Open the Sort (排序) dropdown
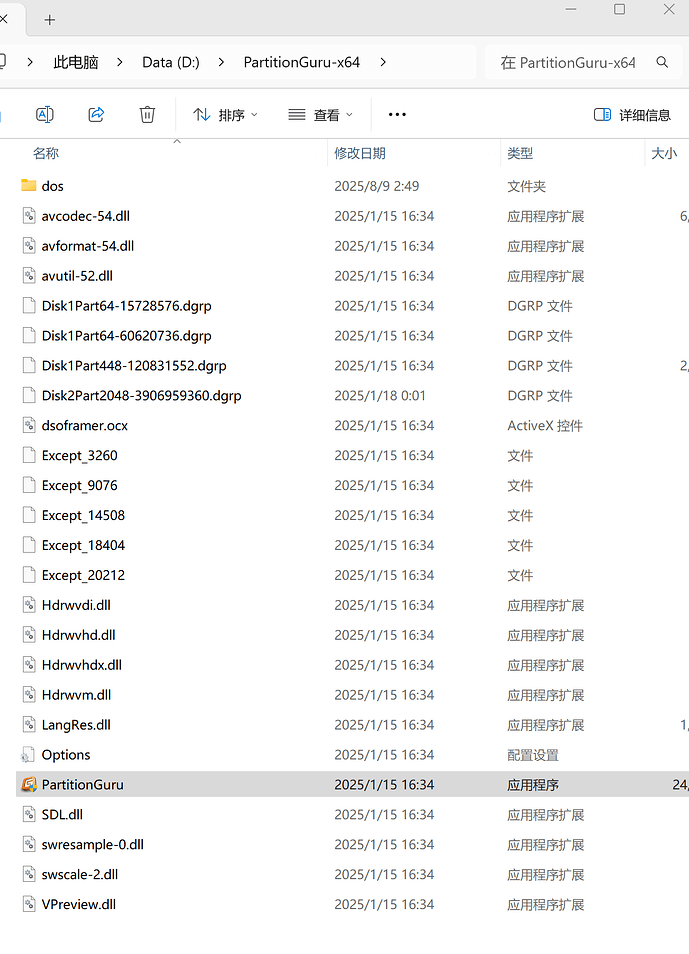689x954 pixels. click(225, 114)
